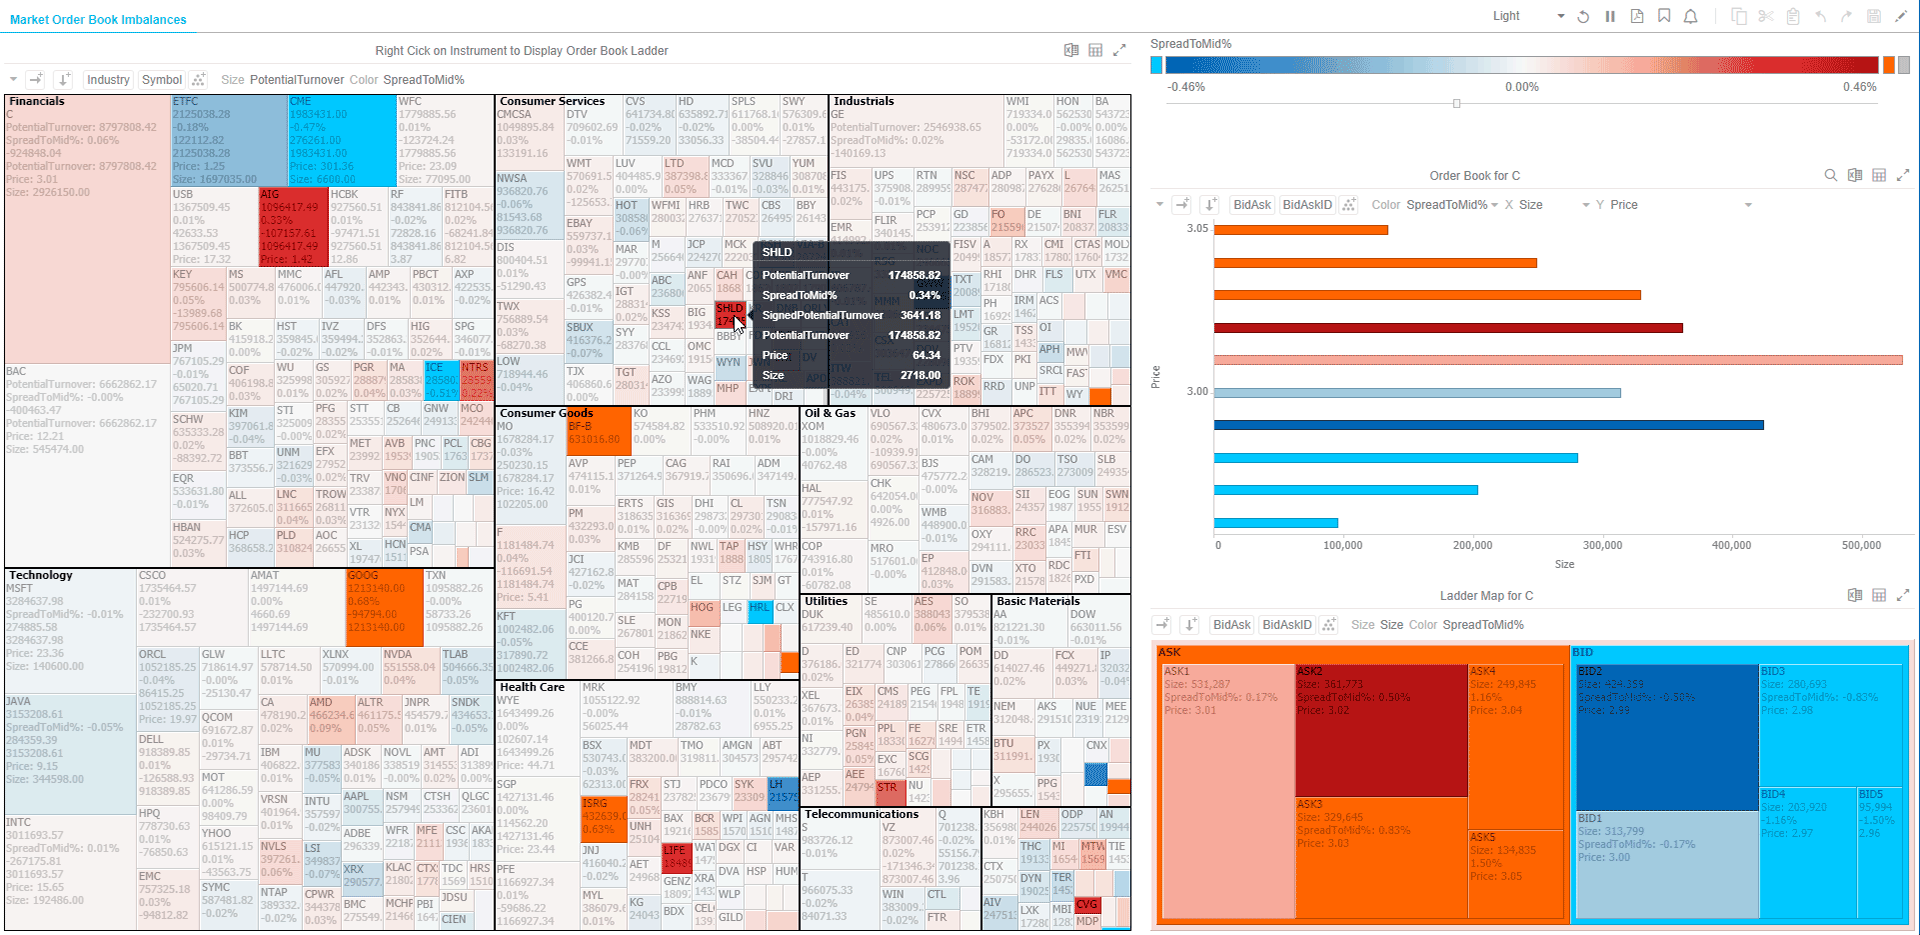Maximize the Order Book for C panel

click(x=1903, y=175)
